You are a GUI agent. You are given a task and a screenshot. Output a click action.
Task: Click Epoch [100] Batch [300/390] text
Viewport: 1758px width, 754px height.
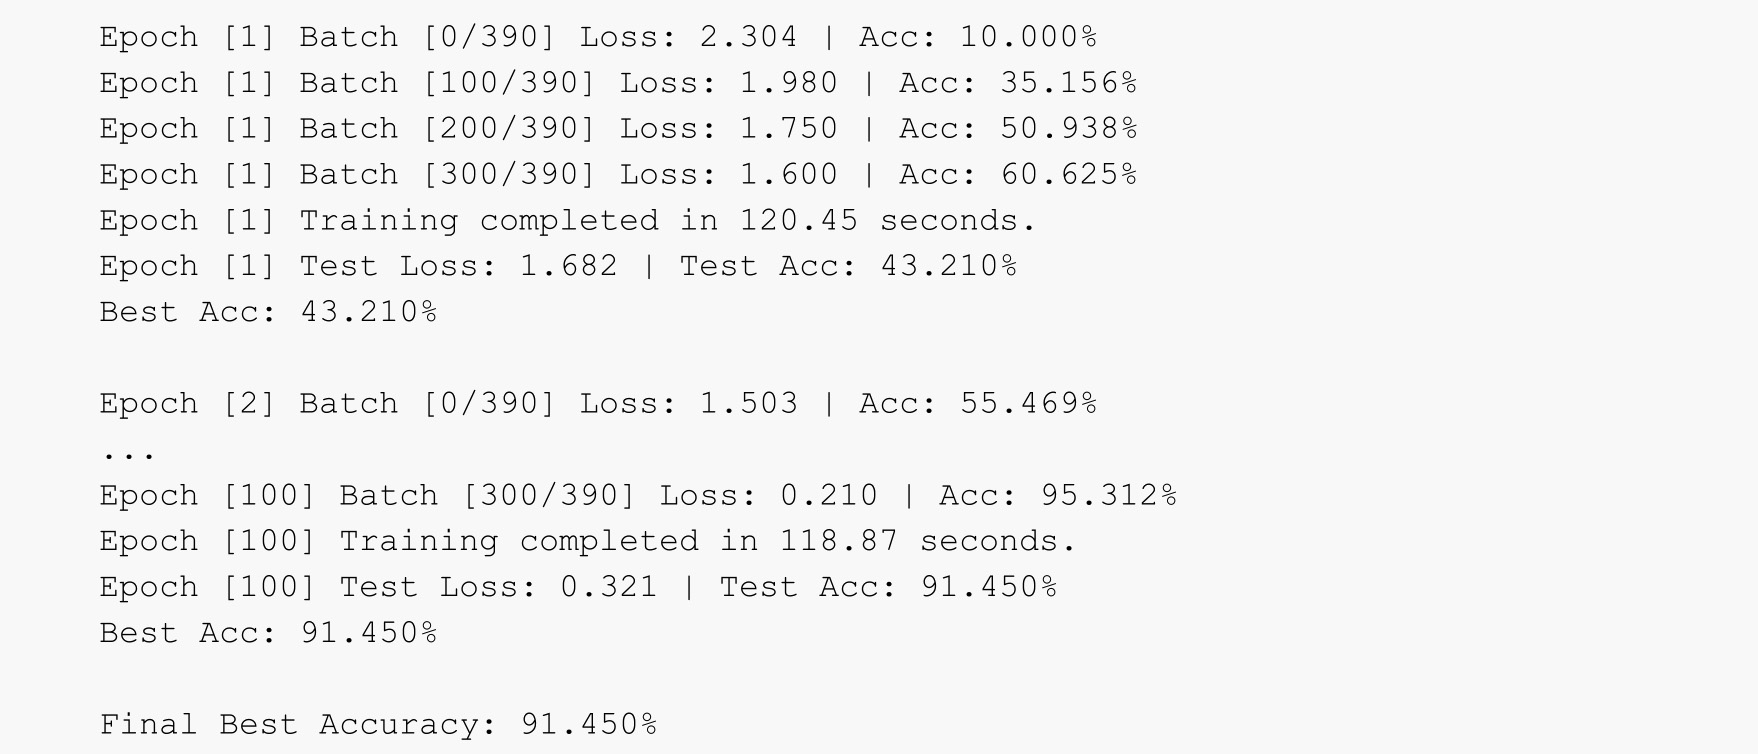pyautogui.click(x=368, y=496)
